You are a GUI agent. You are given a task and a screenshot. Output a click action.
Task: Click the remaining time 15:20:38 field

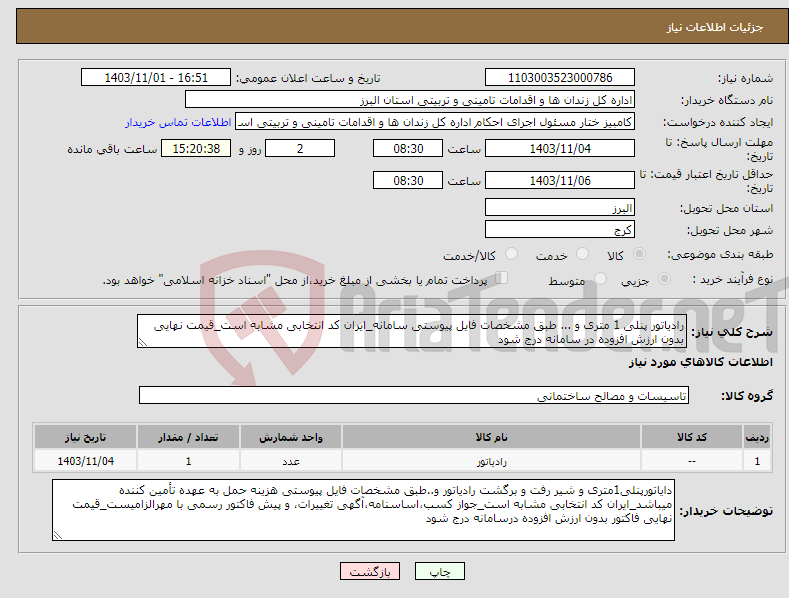196,148
